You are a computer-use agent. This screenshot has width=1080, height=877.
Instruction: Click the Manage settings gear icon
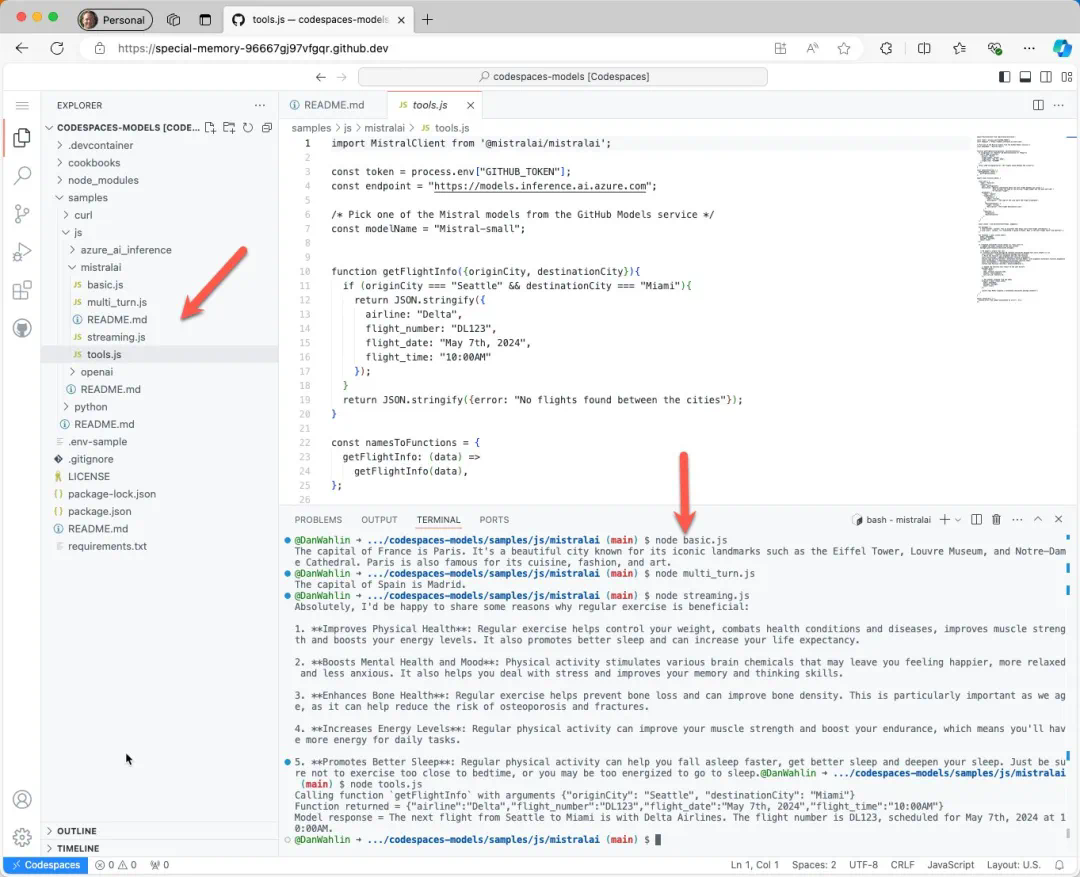(21, 837)
